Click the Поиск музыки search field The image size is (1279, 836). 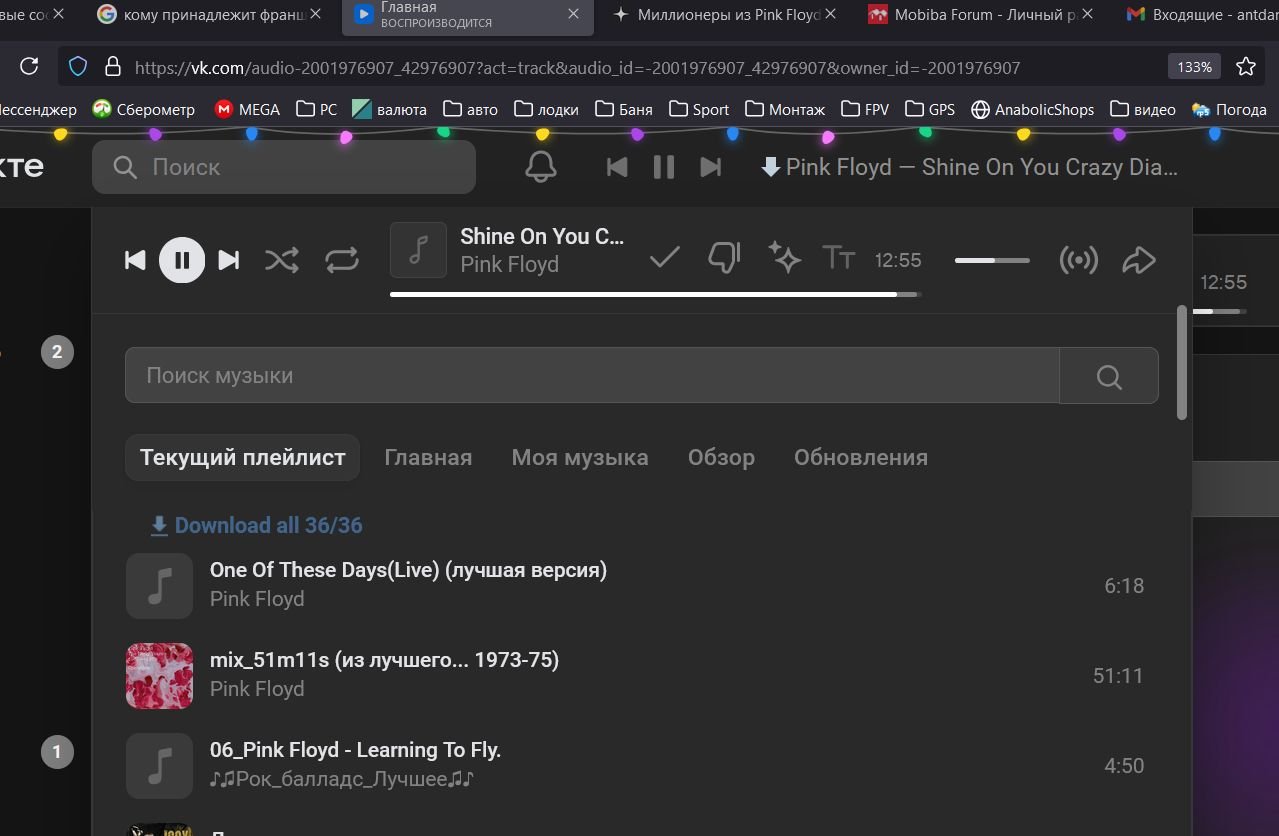[x=591, y=375]
